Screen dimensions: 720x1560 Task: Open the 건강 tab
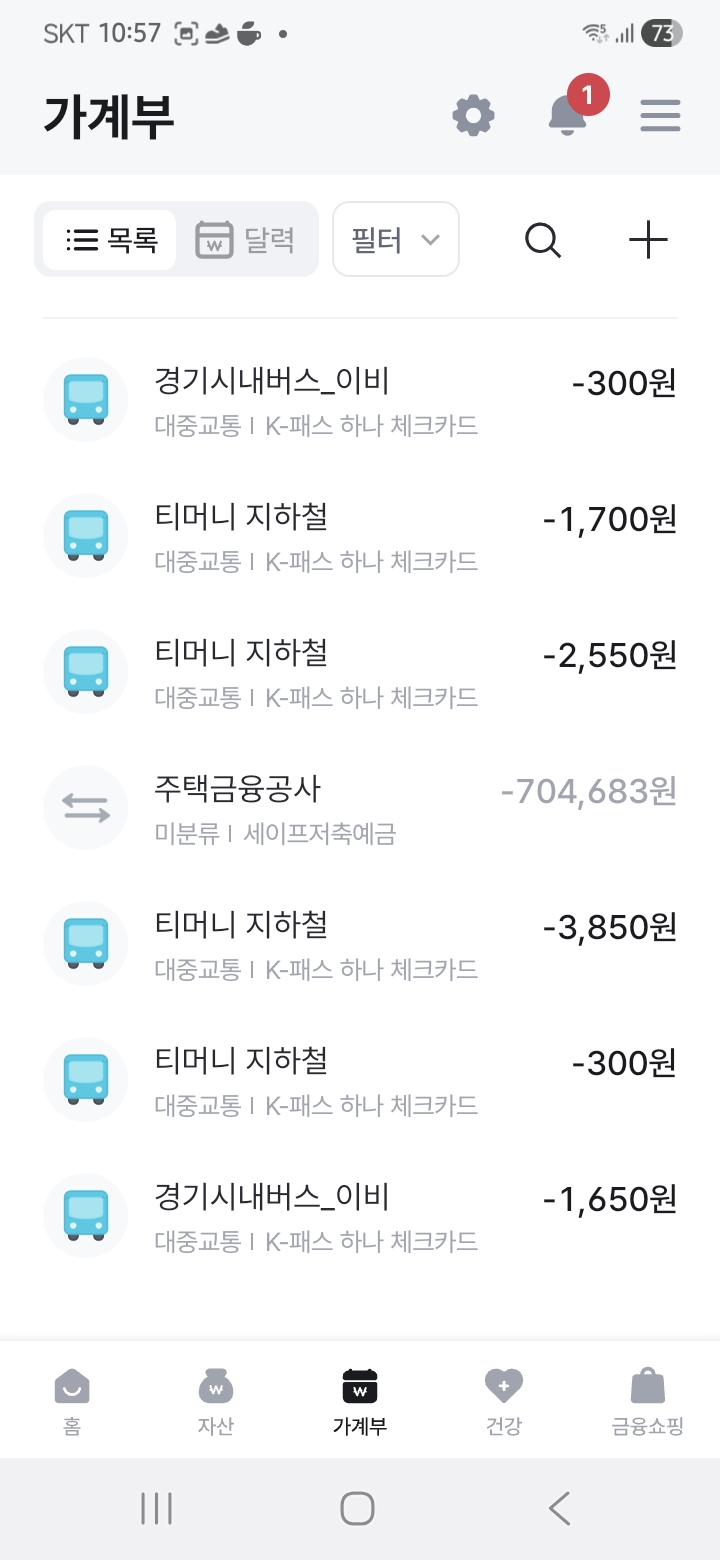pyautogui.click(x=503, y=1401)
